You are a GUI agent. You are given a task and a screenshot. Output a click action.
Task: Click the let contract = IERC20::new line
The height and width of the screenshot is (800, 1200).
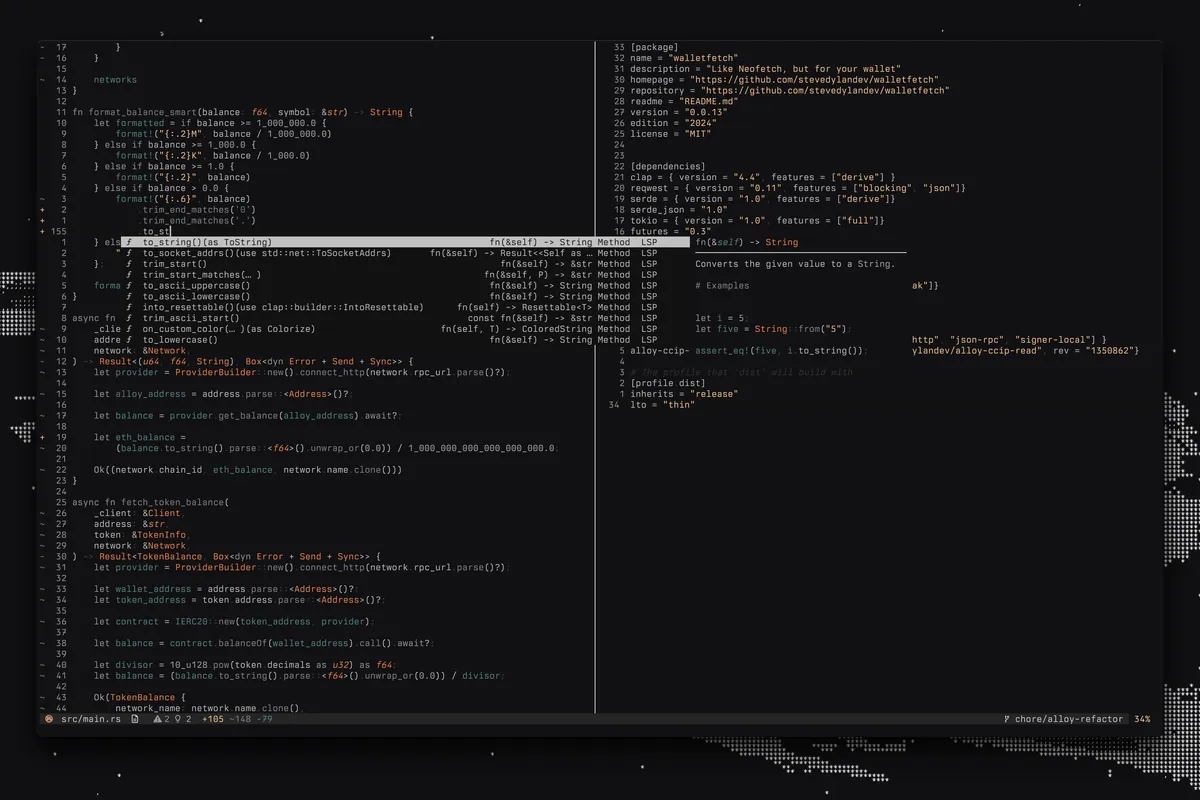point(233,621)
